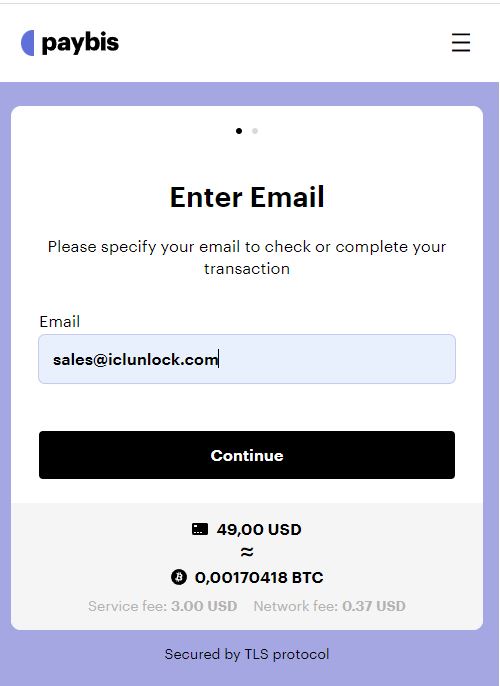Click the Email input field
Image resolution: width=500 pixels, height=686 pixels.
tap(247, 359)
